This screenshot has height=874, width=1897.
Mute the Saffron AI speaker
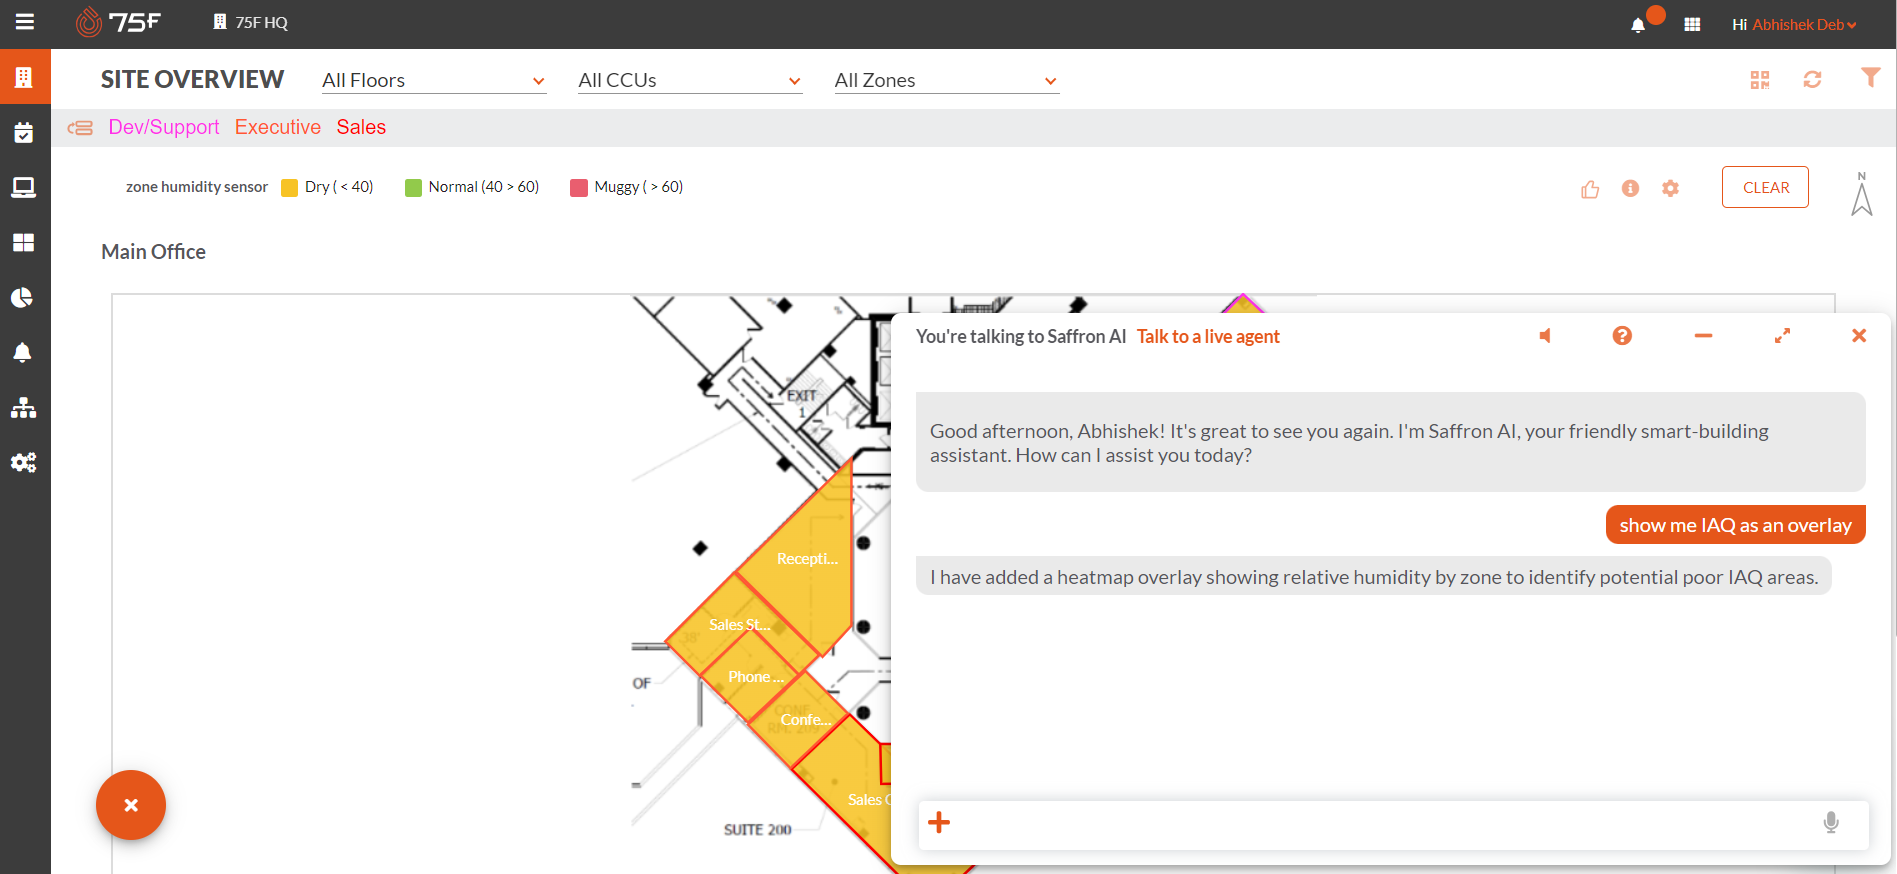point(1545,336)
